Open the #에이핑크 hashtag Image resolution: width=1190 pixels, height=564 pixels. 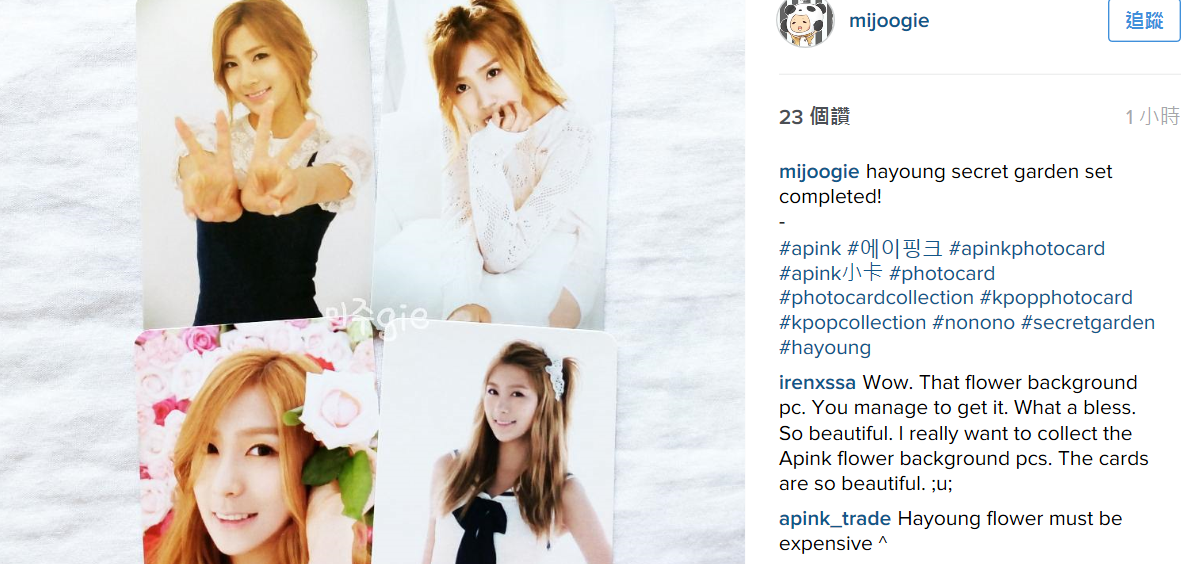(x=895, y=248)
